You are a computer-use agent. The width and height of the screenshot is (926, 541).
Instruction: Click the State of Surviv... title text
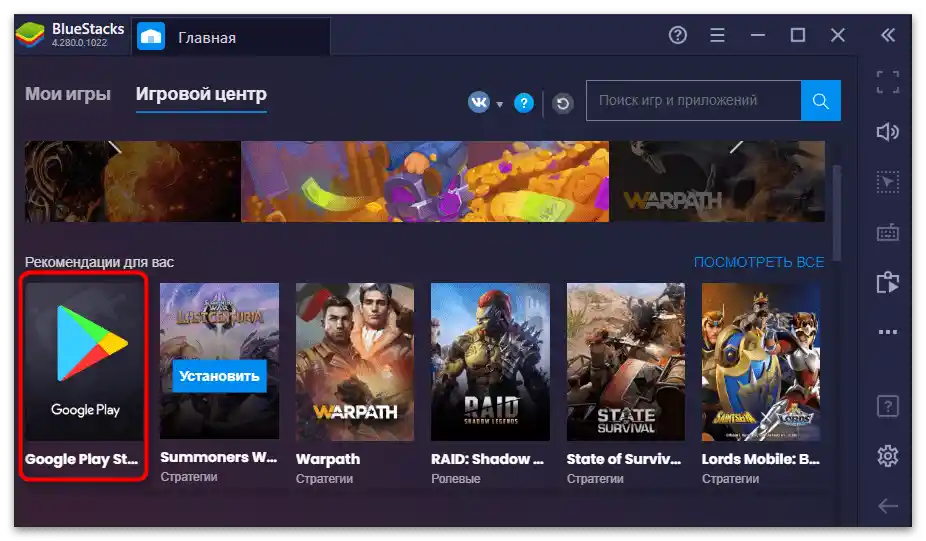[x=624, y=459]
